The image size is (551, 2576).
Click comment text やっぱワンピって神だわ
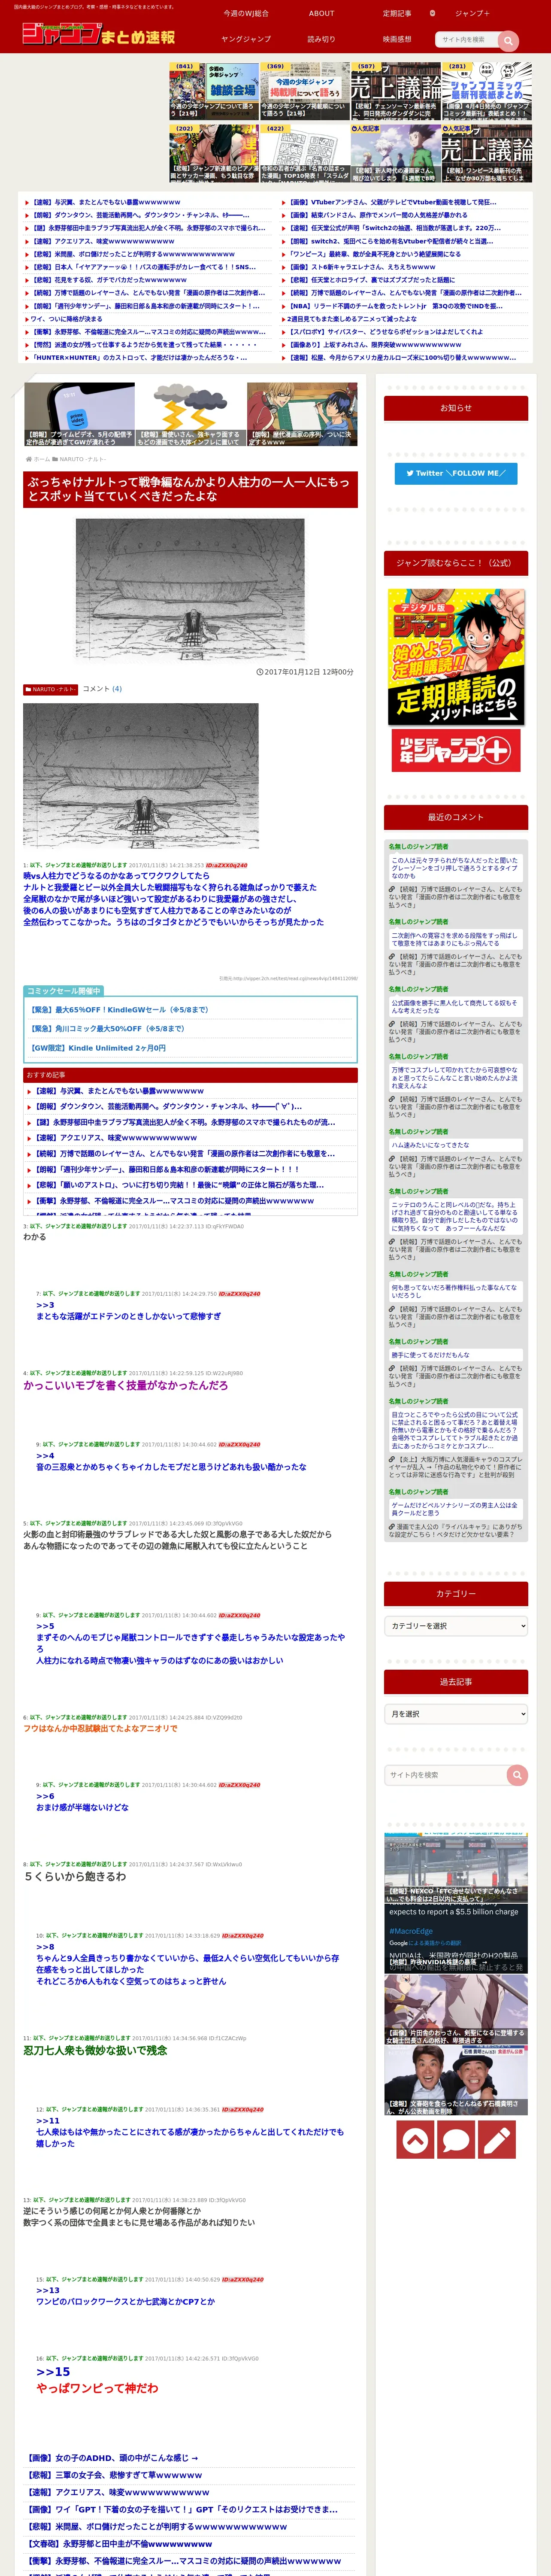coord(97,2388)
